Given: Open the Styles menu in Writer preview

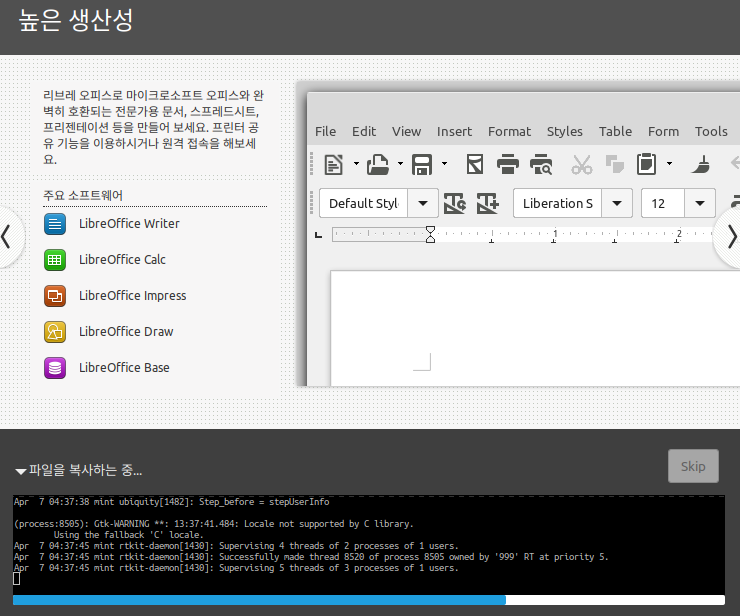Looking at the screenshot, I should (564, 132).
